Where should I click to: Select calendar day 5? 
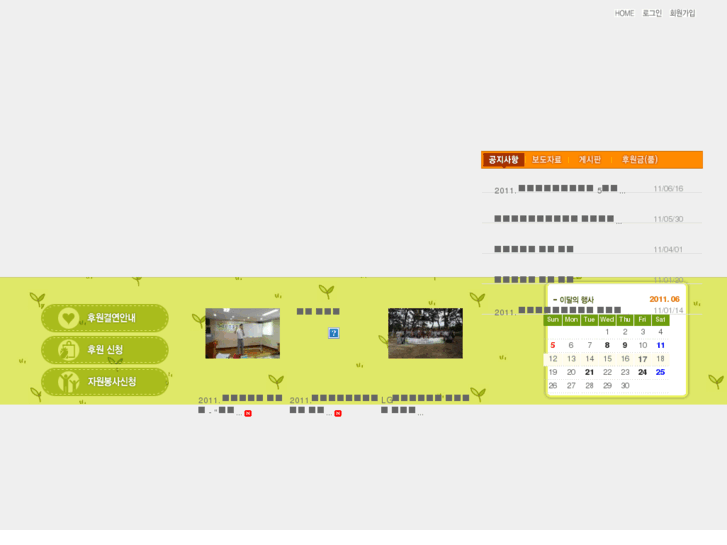[x=553, y=345]
